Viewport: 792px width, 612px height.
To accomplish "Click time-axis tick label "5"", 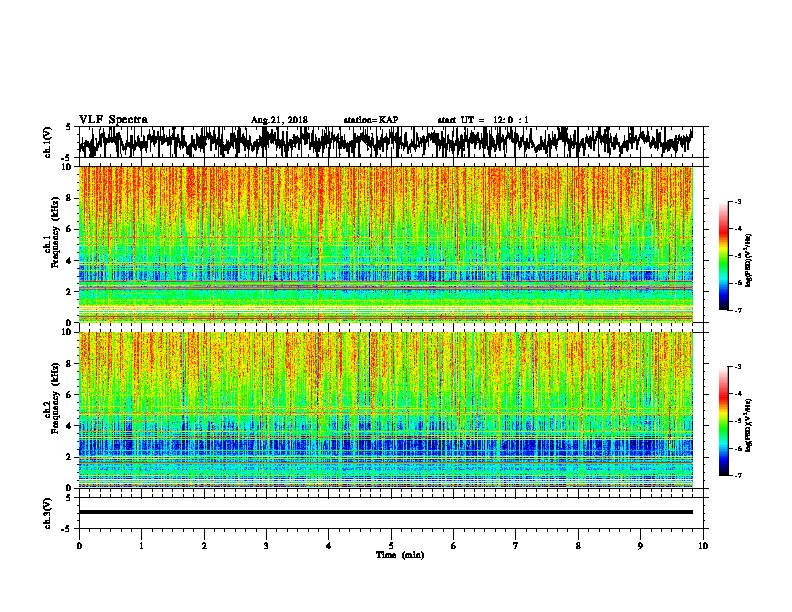I will (391, 546).
